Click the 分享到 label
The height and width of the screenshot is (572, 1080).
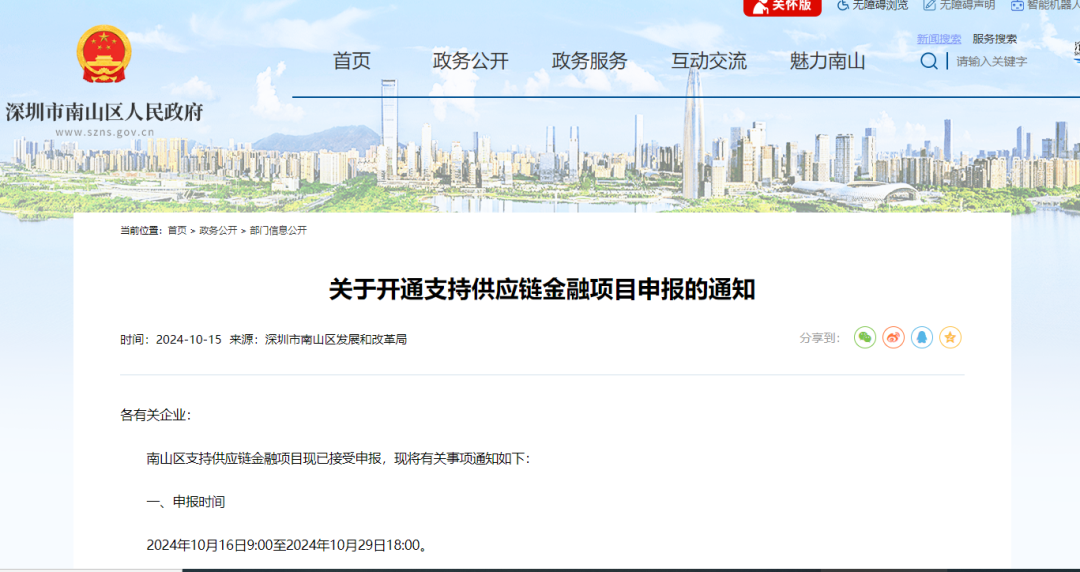pyautogui.click(x=820, y=338)
